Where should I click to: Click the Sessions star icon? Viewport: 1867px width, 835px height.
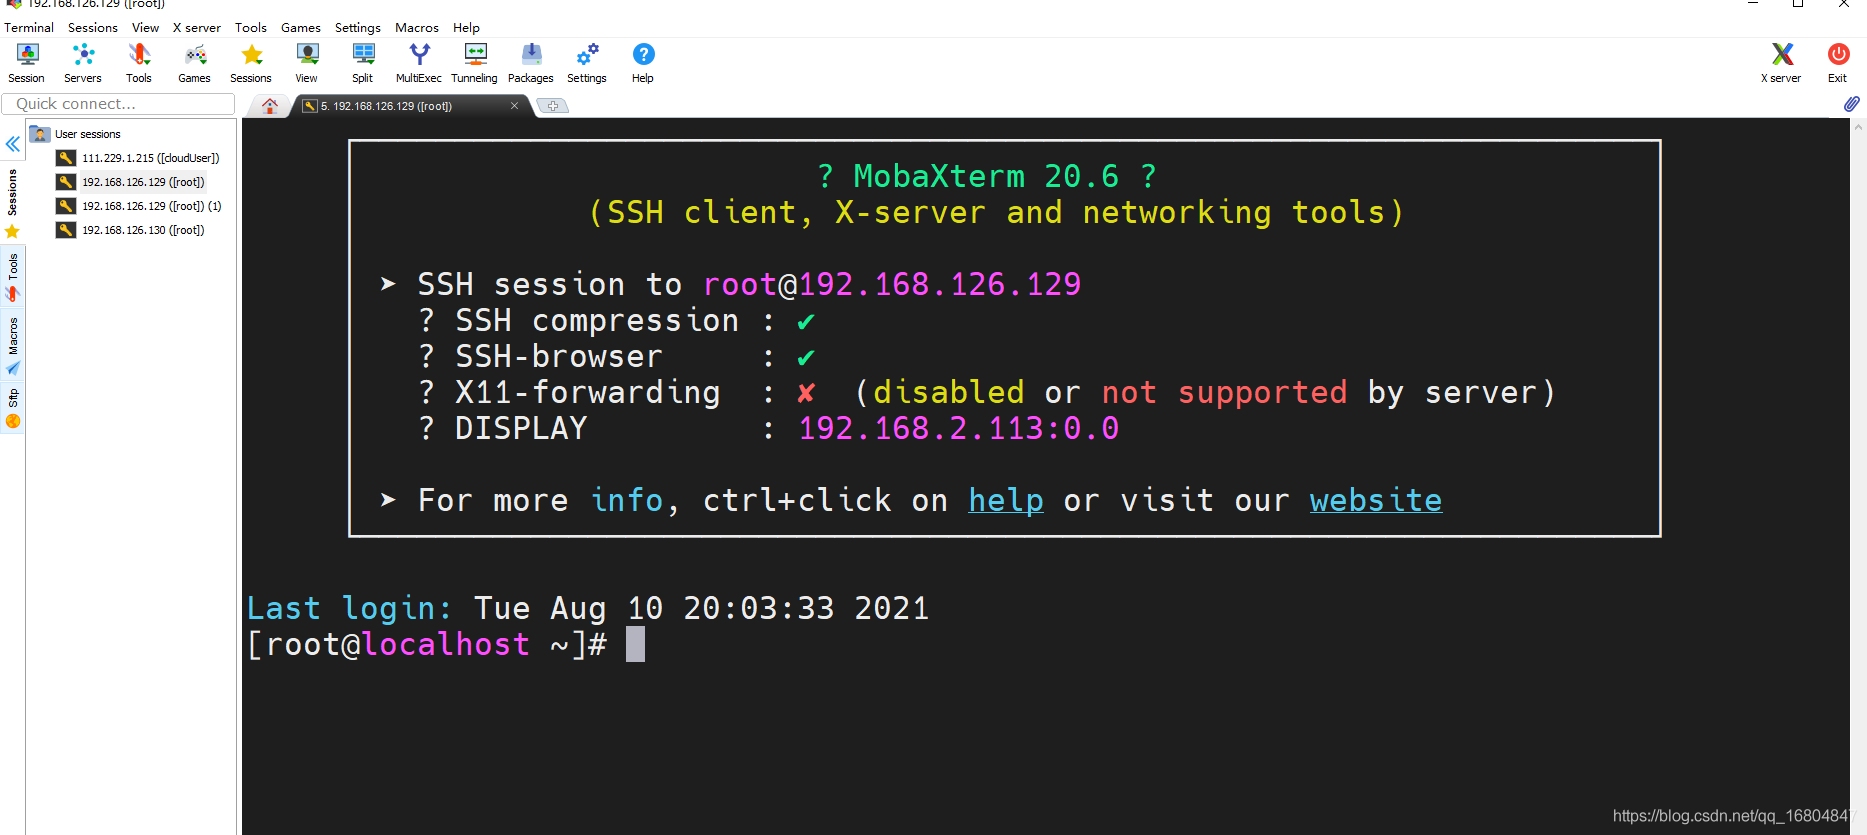251,63
